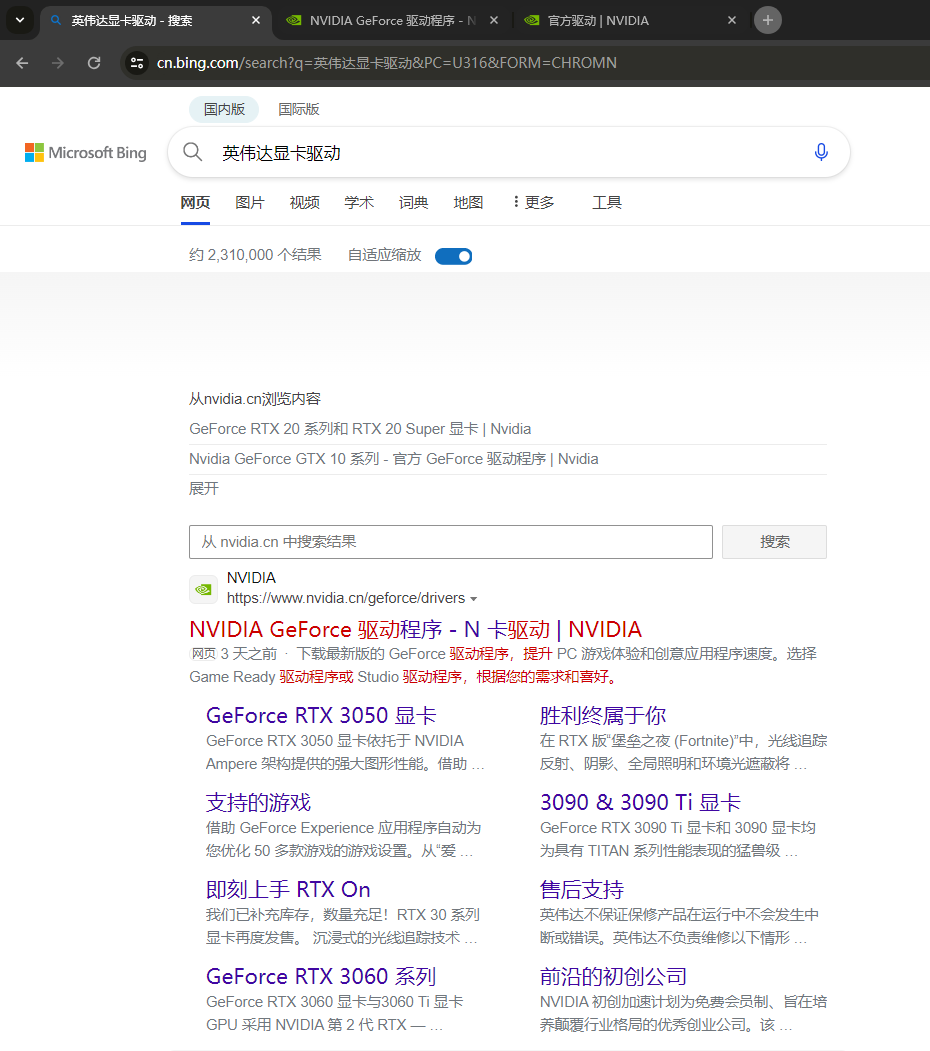View site information icon in address bar
This screenshot has height=1051, width=930.
[137, 63]
